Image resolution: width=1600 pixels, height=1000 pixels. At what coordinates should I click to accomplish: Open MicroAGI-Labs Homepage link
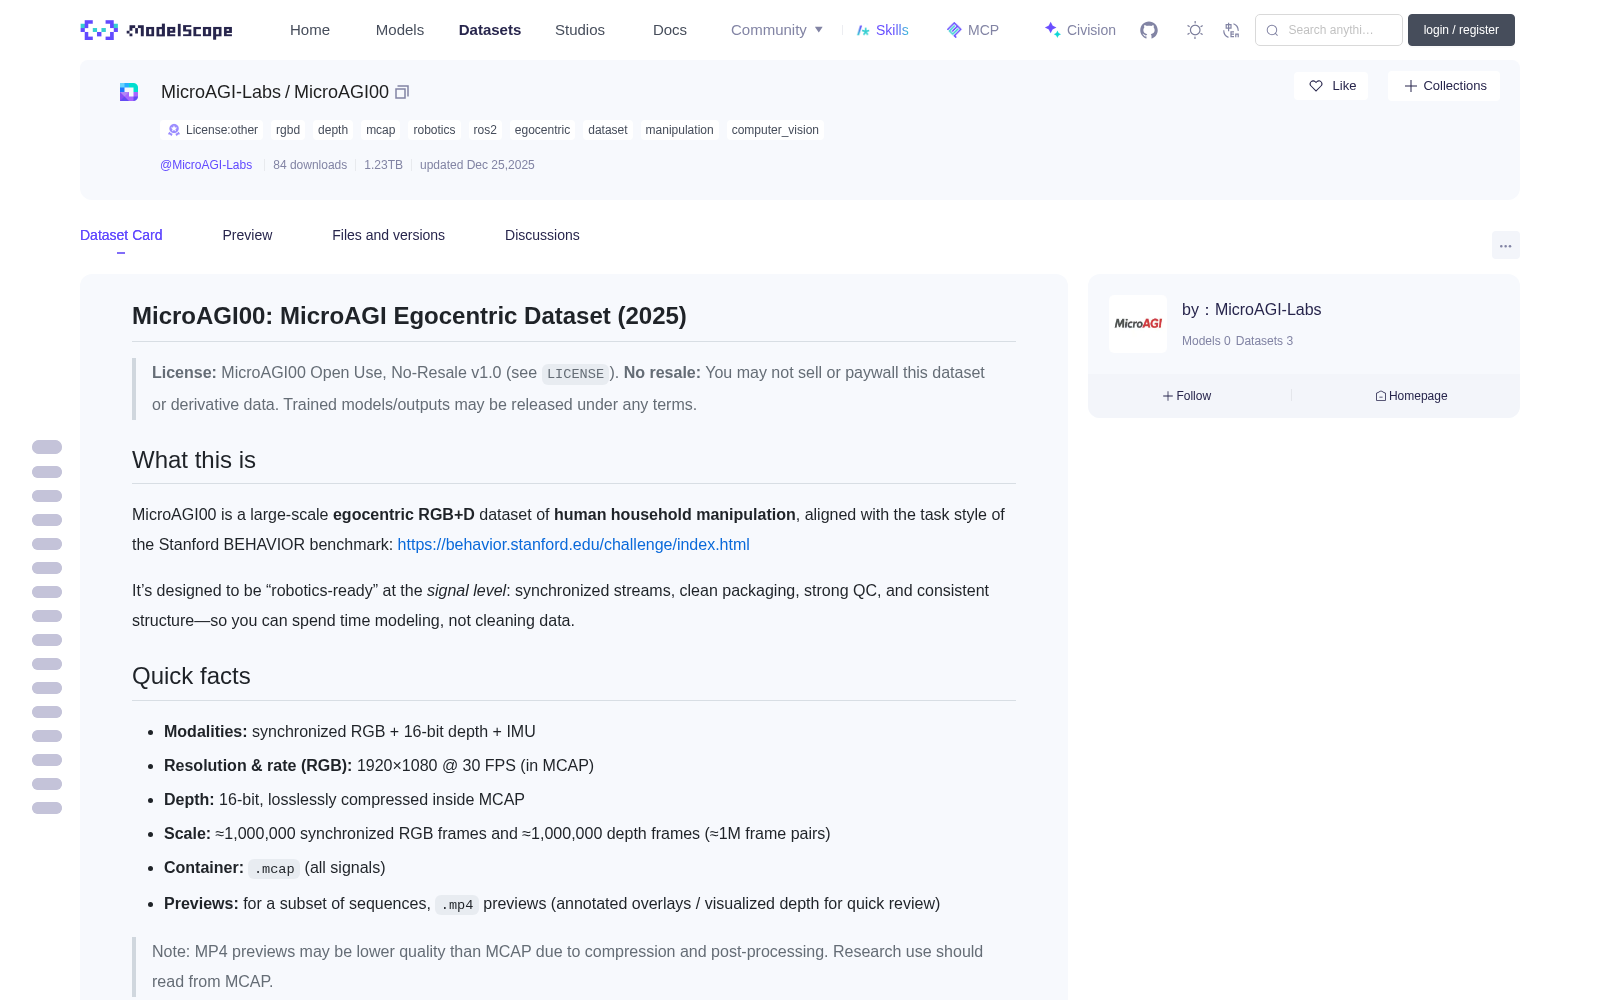tap(1411, 396)
